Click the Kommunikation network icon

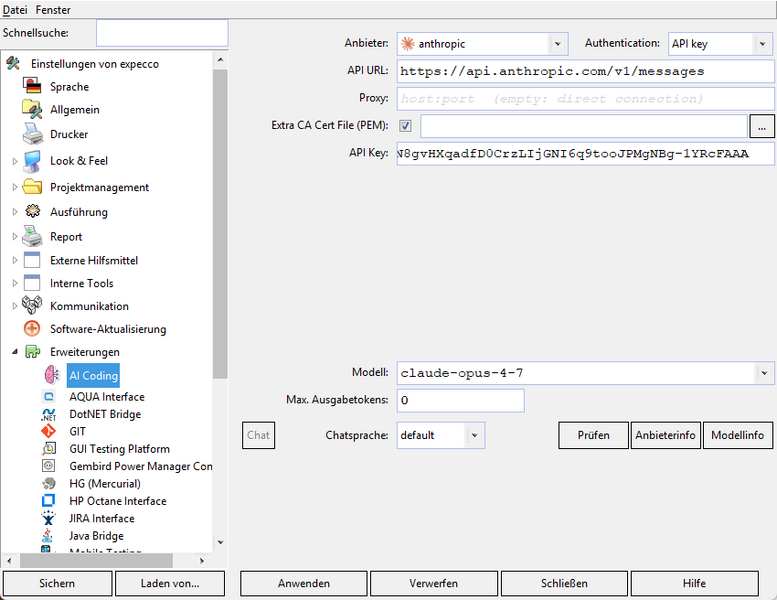(32, 305)
